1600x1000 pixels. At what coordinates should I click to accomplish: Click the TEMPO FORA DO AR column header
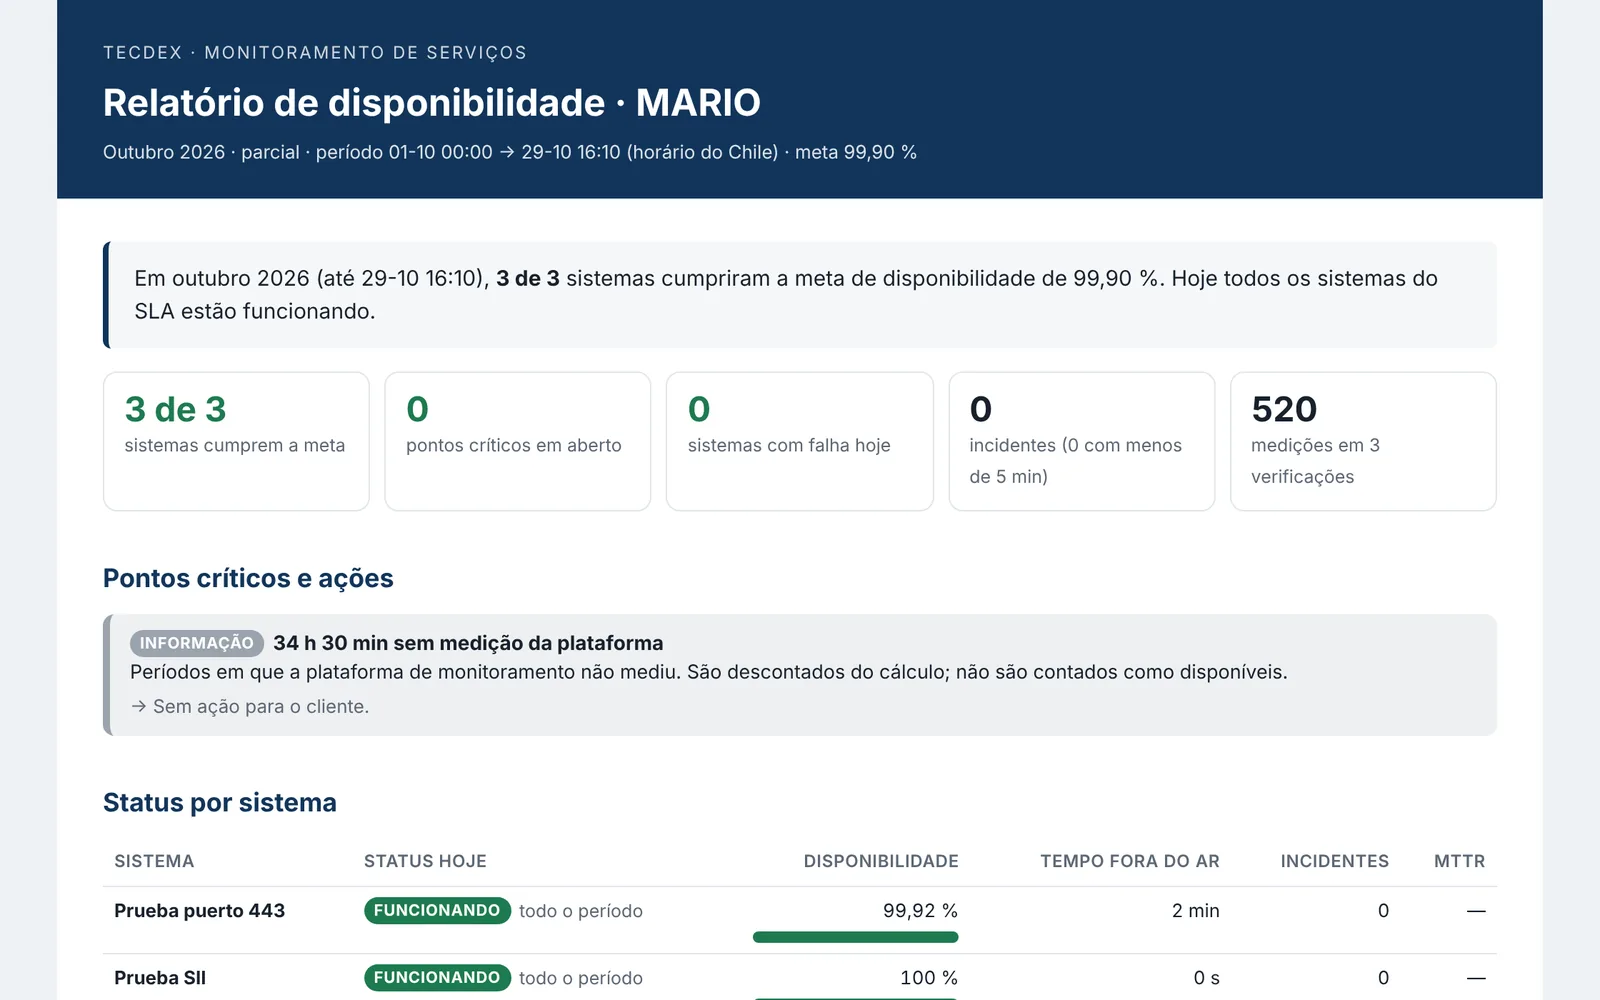point(1130,861)
